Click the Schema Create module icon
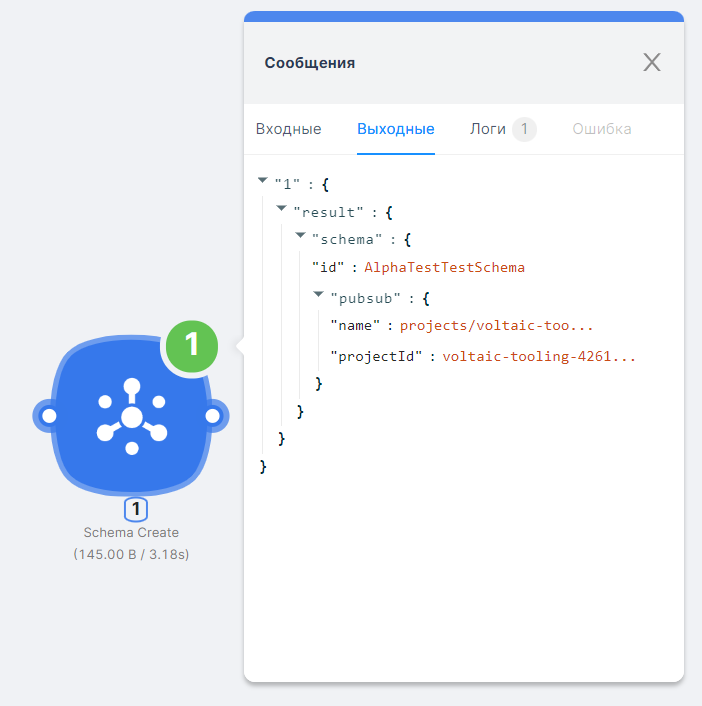The width and height of the screenshot is (702, 706). click(131, 416)
